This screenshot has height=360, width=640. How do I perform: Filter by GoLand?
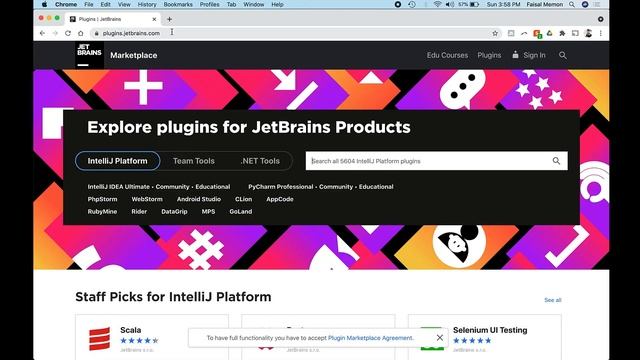coord(240,211)
